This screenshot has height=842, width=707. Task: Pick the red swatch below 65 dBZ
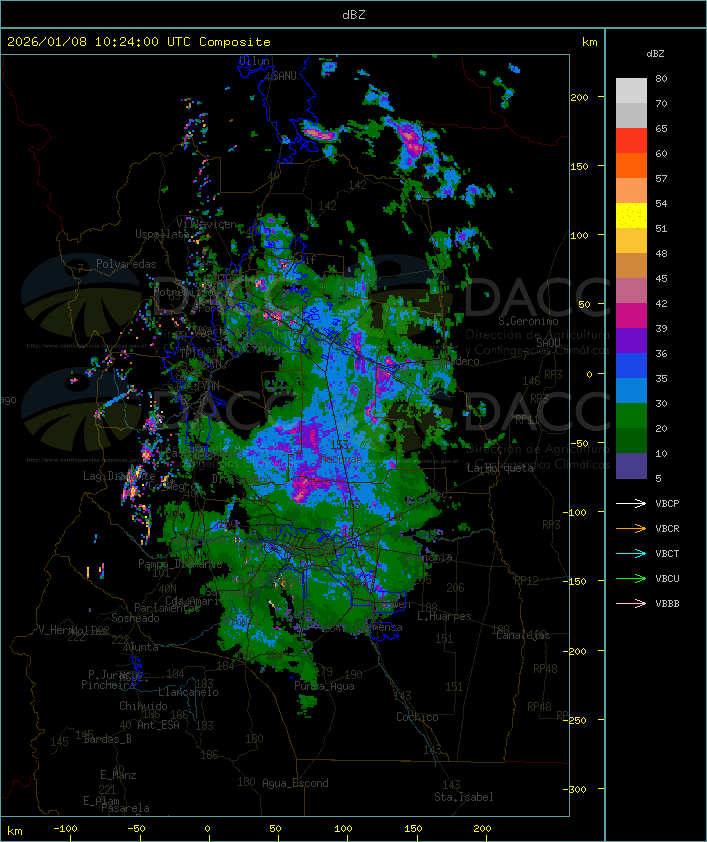click(631, 141)
